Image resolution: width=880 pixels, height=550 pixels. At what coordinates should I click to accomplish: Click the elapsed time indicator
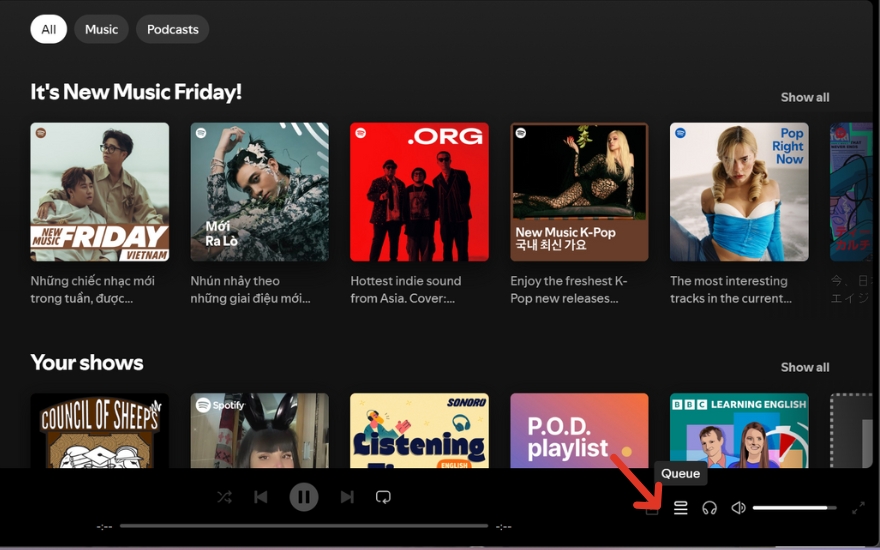click(104, 526)
